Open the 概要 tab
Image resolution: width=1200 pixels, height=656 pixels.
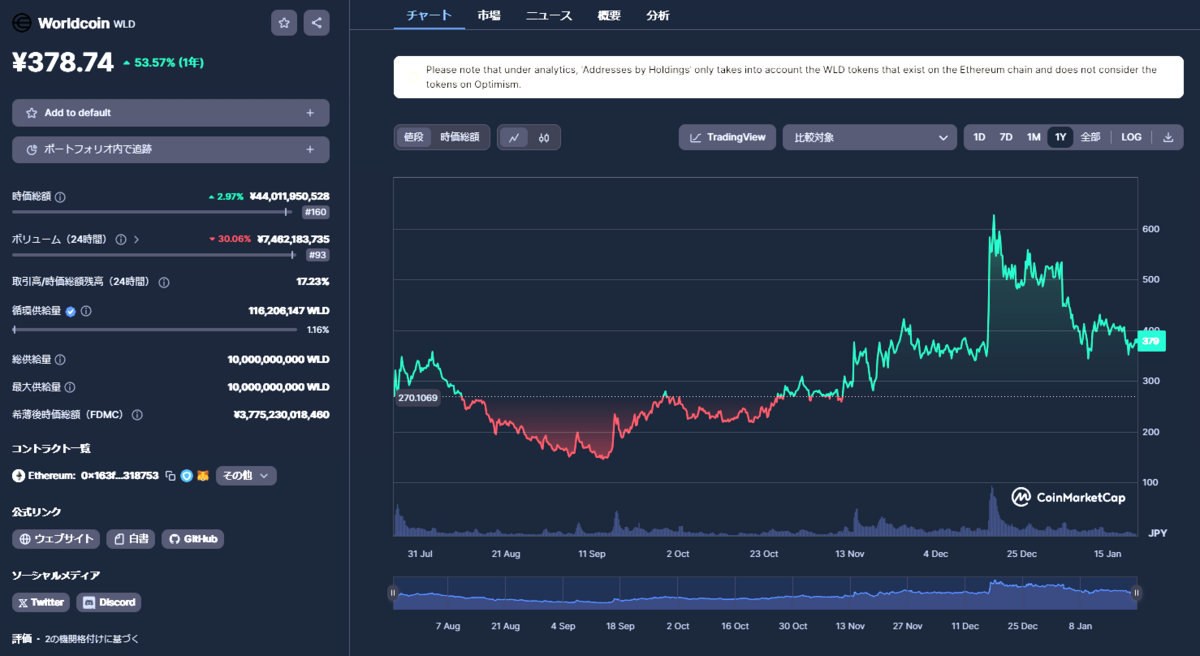tap(609, 15)
